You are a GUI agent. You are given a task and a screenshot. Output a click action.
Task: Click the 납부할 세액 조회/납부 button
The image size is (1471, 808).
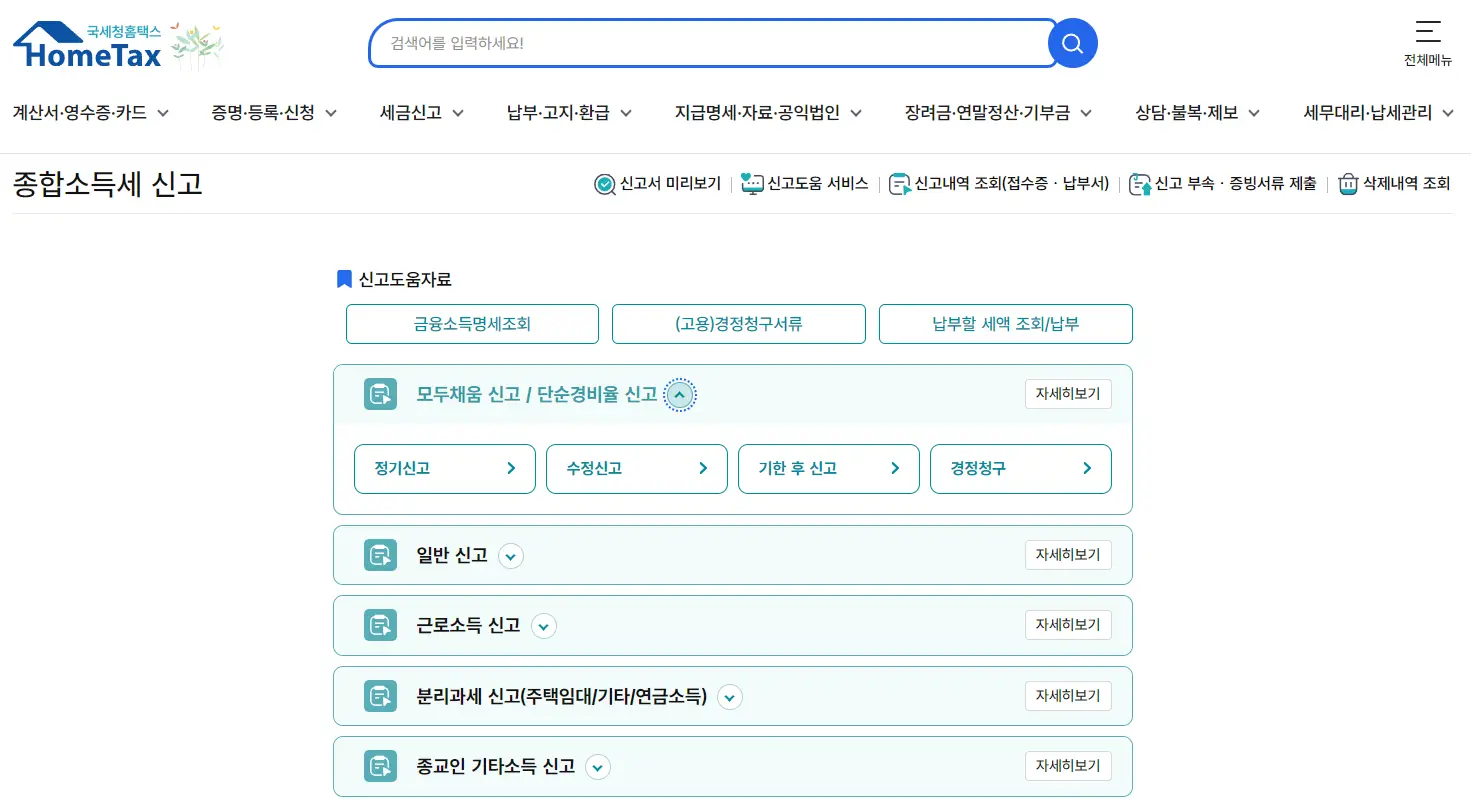(1005, 323)
